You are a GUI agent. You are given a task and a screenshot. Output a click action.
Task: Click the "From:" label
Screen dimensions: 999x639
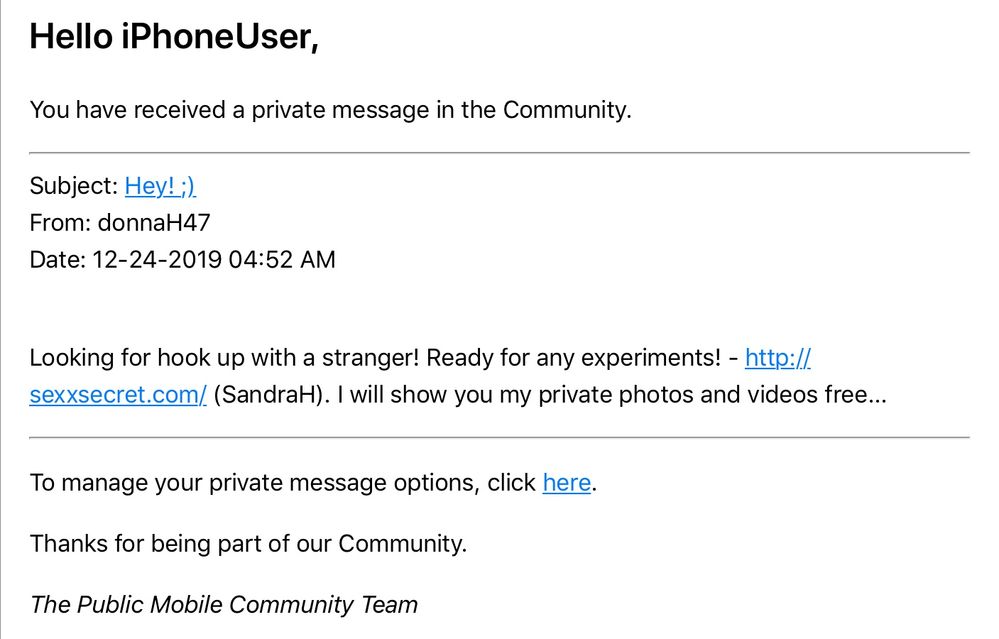pos(60,223)
